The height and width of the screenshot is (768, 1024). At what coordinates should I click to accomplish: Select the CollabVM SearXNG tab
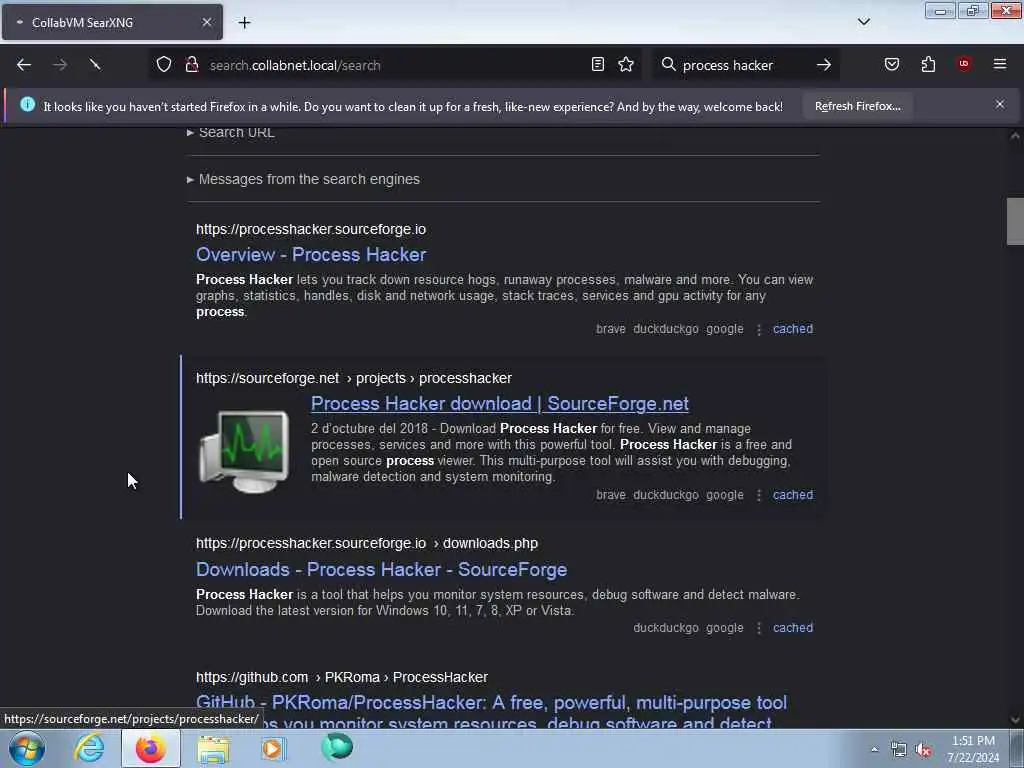(x=112, y=23)
